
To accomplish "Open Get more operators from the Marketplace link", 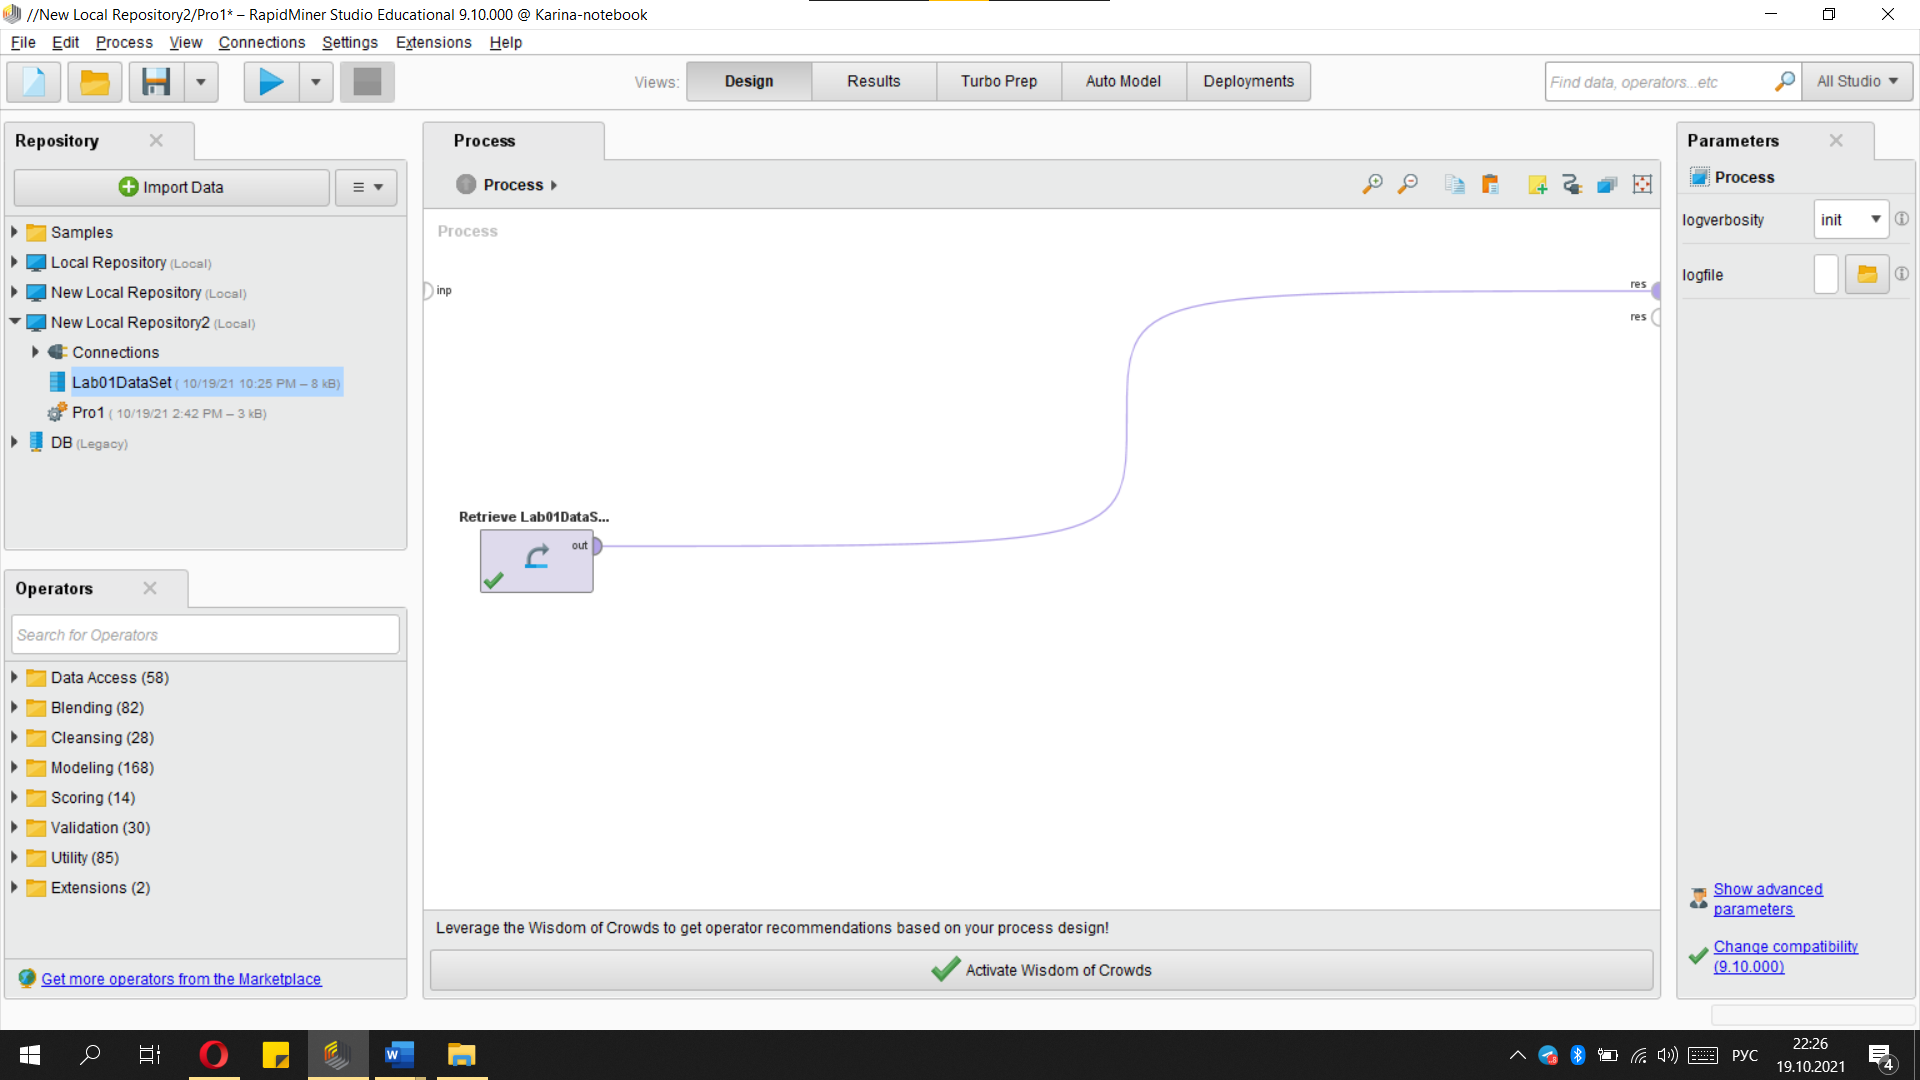I will pos(181,979).
